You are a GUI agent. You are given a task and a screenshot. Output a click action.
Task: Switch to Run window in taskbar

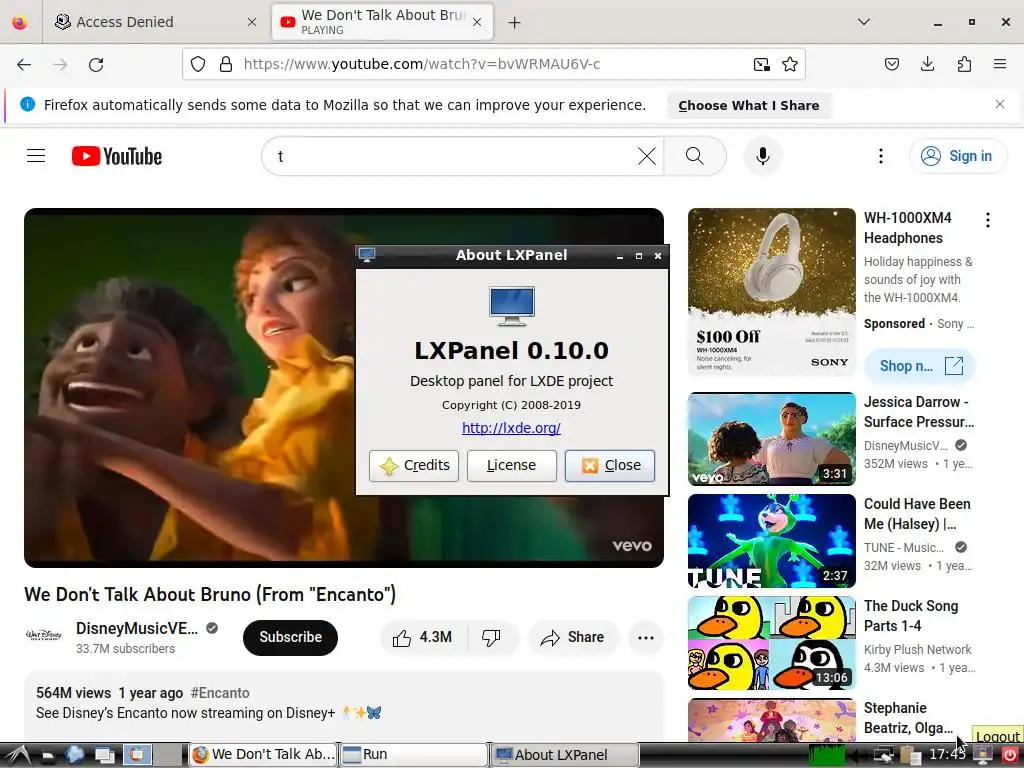pos(414,755)
